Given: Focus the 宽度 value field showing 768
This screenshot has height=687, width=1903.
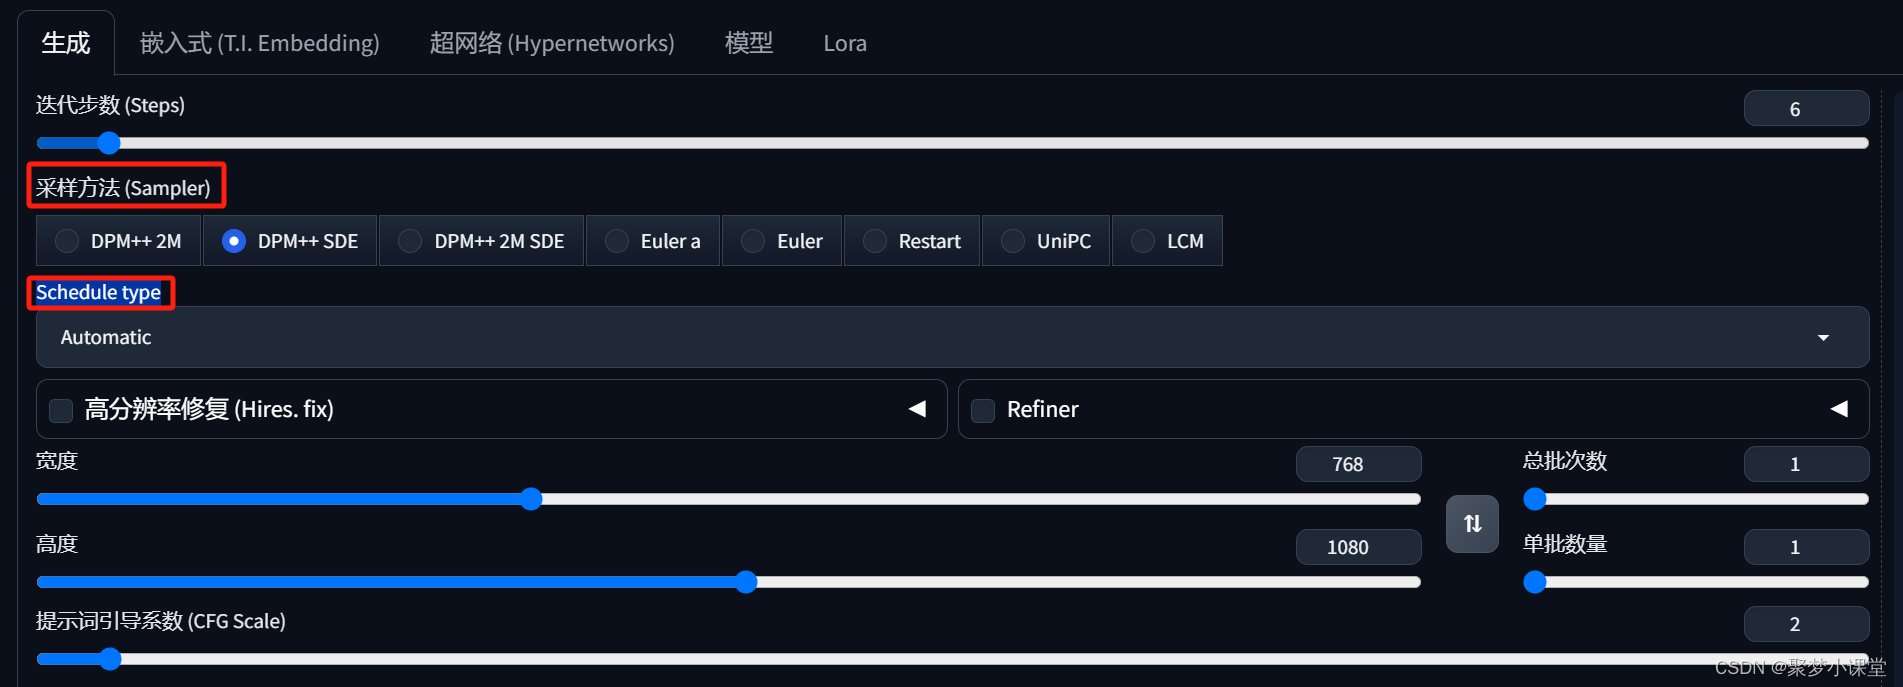Looking at the screenshot, I should coord(1358,464).
